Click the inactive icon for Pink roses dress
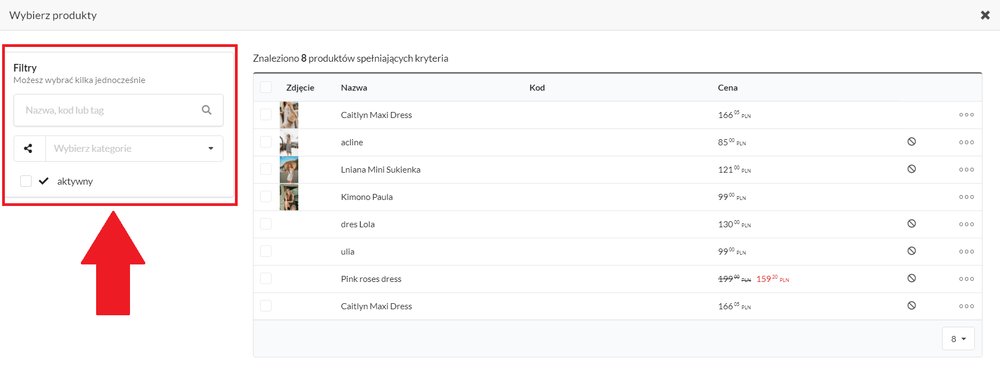The width and height of the screenshot is (1000, 379). click(911, 279)
